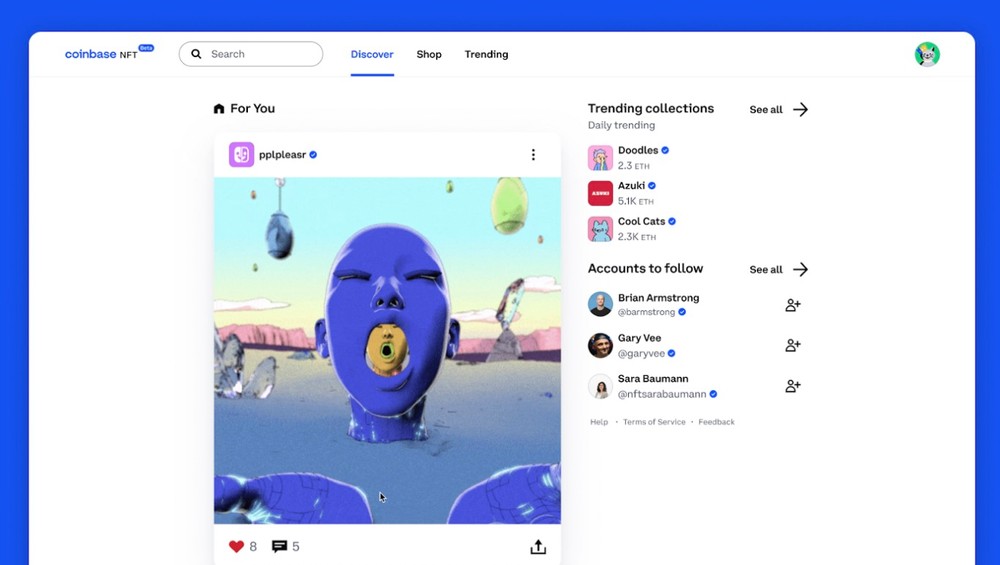This screenshot has height=565, width=1000.
Task: Click the @nftsarabaumann handle
Action: coord(662,394)
